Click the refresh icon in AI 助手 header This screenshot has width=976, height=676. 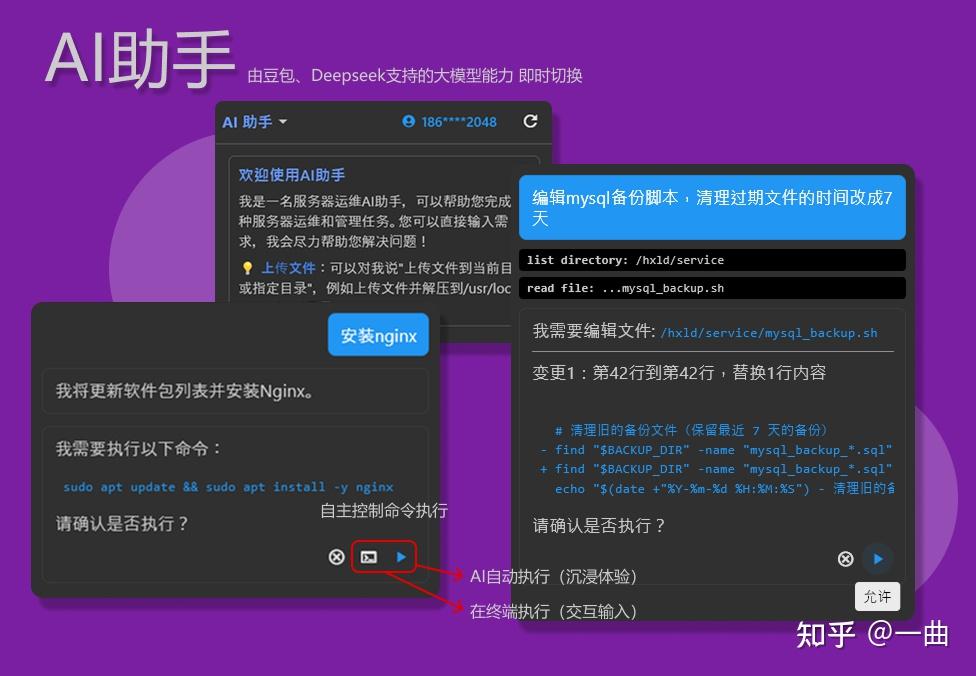tap(530, 121)
